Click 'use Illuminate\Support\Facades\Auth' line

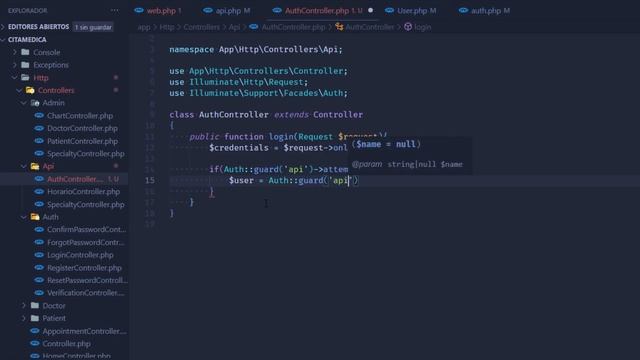click(258, 93)
